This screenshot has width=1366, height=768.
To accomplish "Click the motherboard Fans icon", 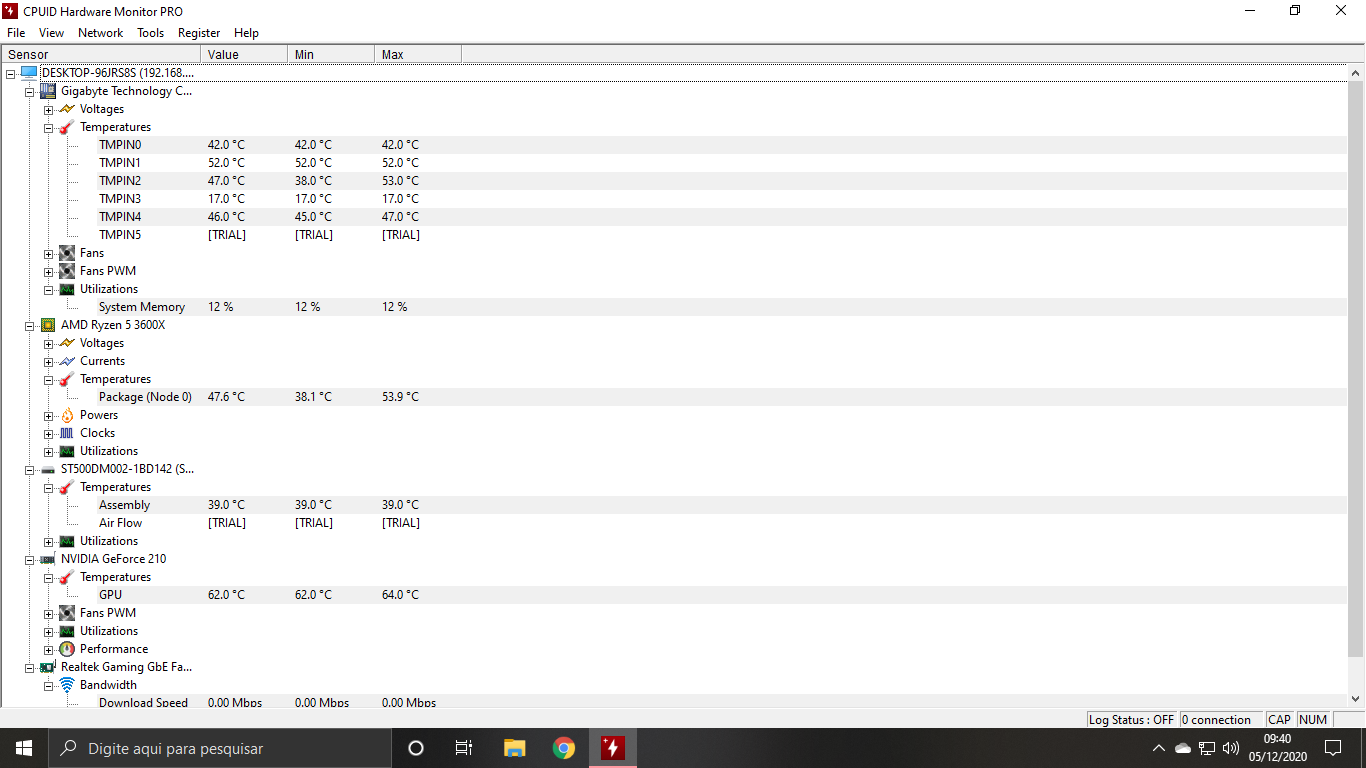I will [67, 253].
